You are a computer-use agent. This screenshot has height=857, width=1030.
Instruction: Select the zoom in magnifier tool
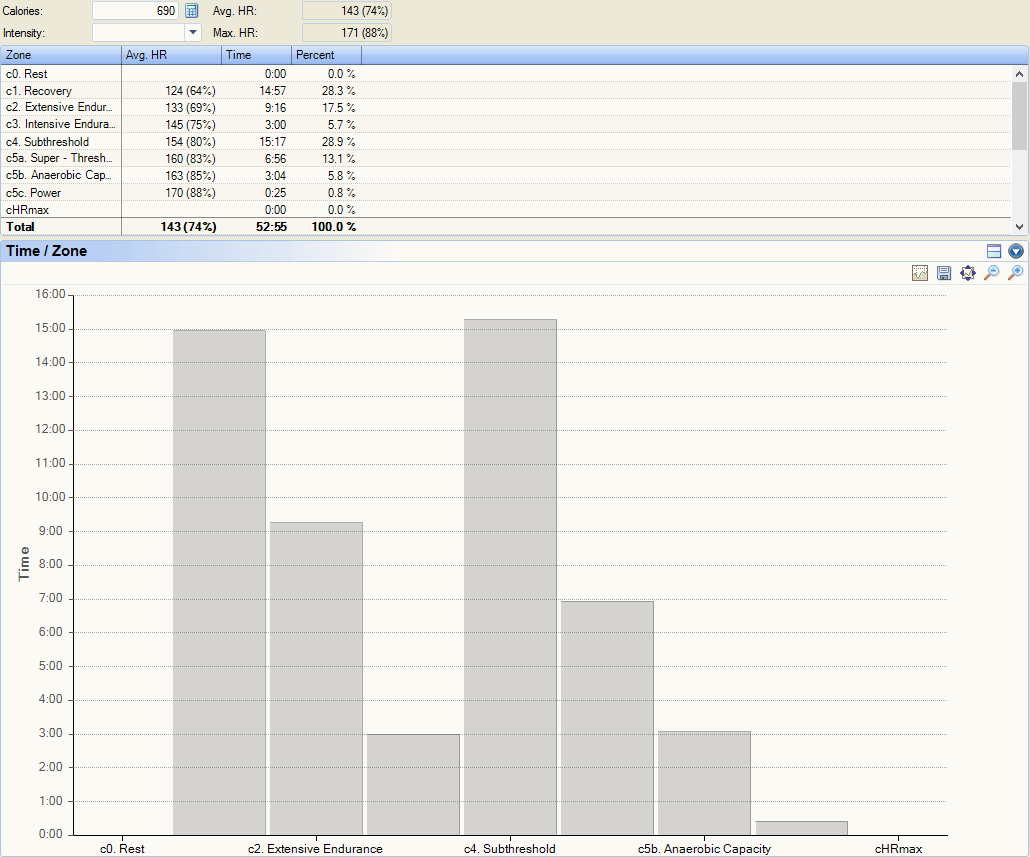[1014, 272]
